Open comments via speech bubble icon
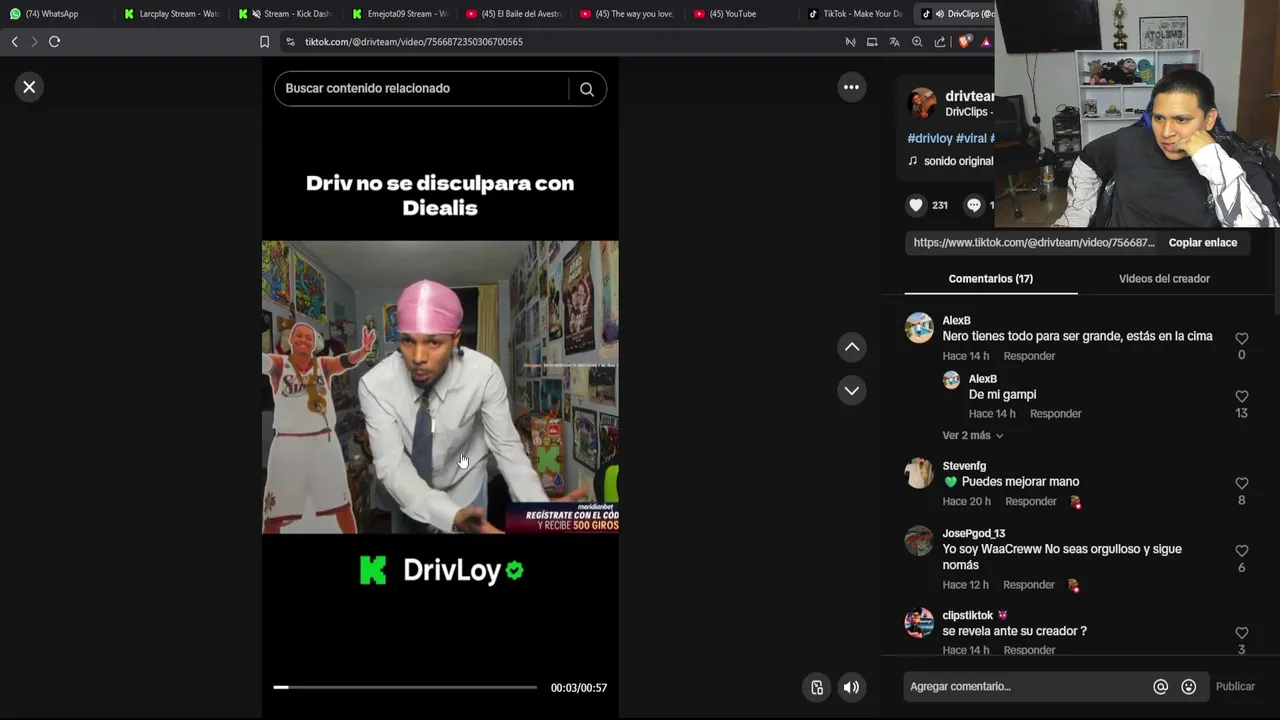 974,205
